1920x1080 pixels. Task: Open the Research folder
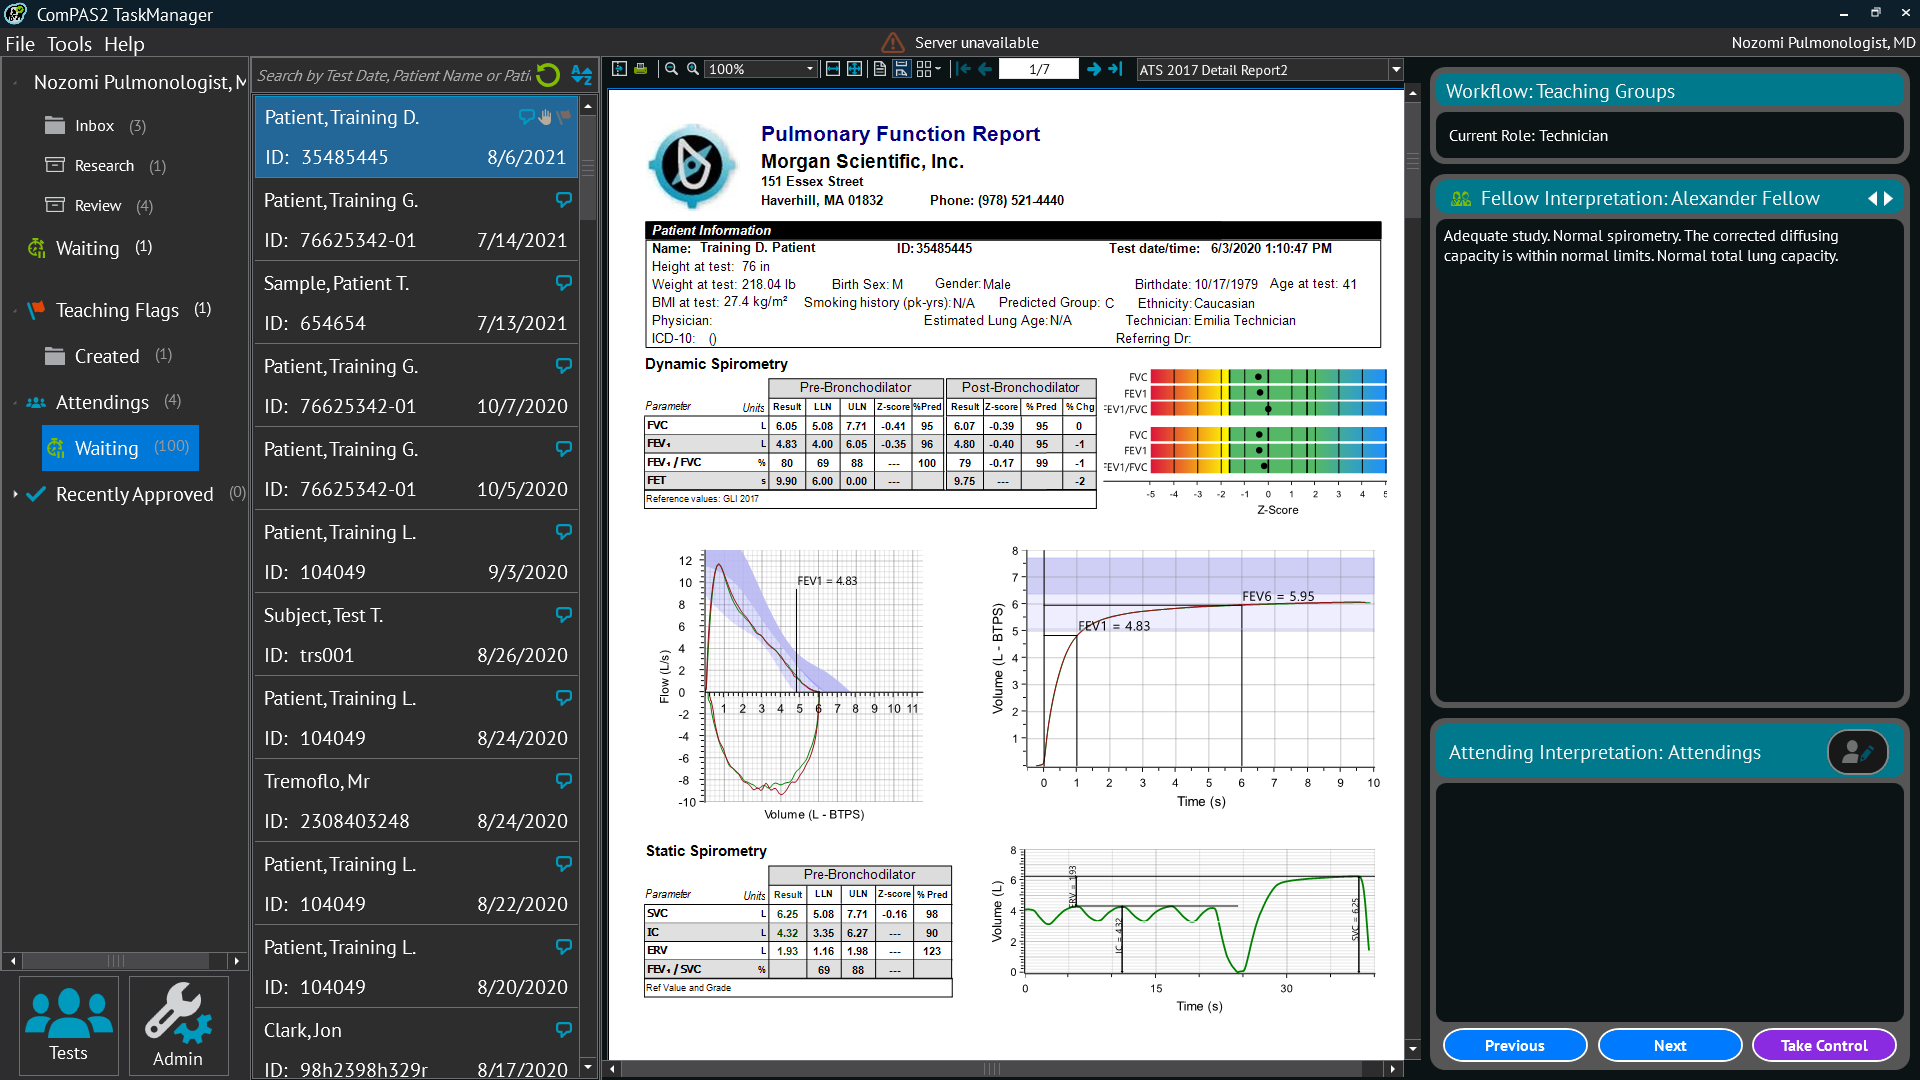pos(105,166)
